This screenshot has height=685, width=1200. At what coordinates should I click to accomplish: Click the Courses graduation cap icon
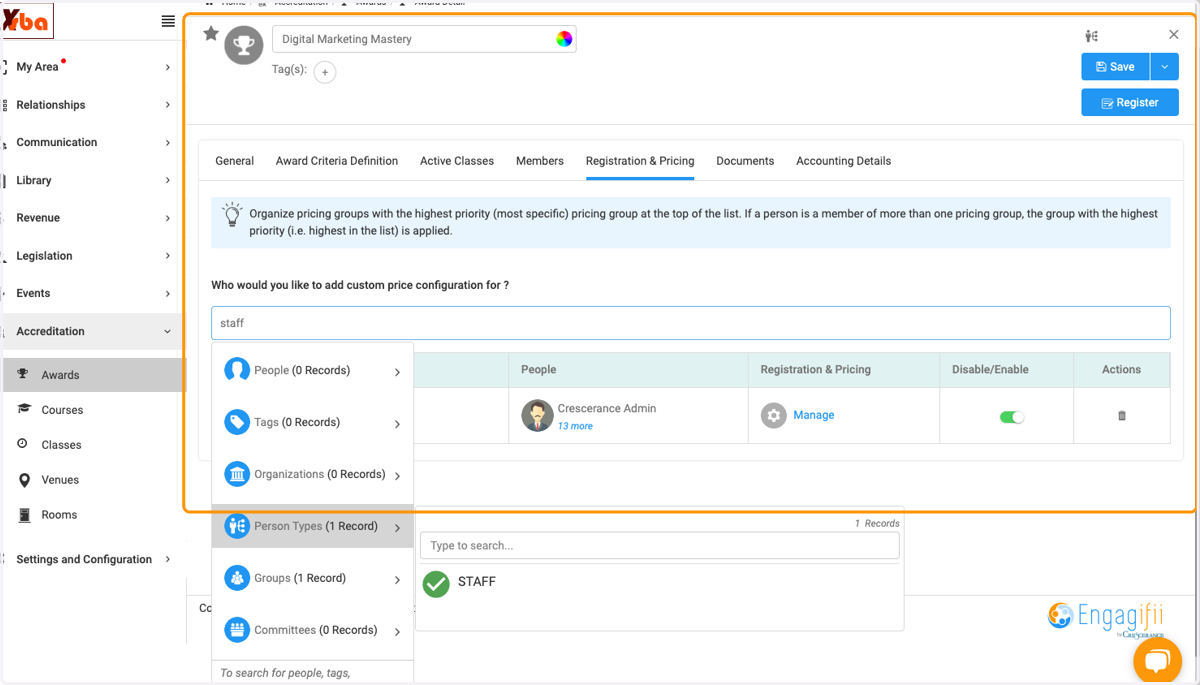point(24,409)
